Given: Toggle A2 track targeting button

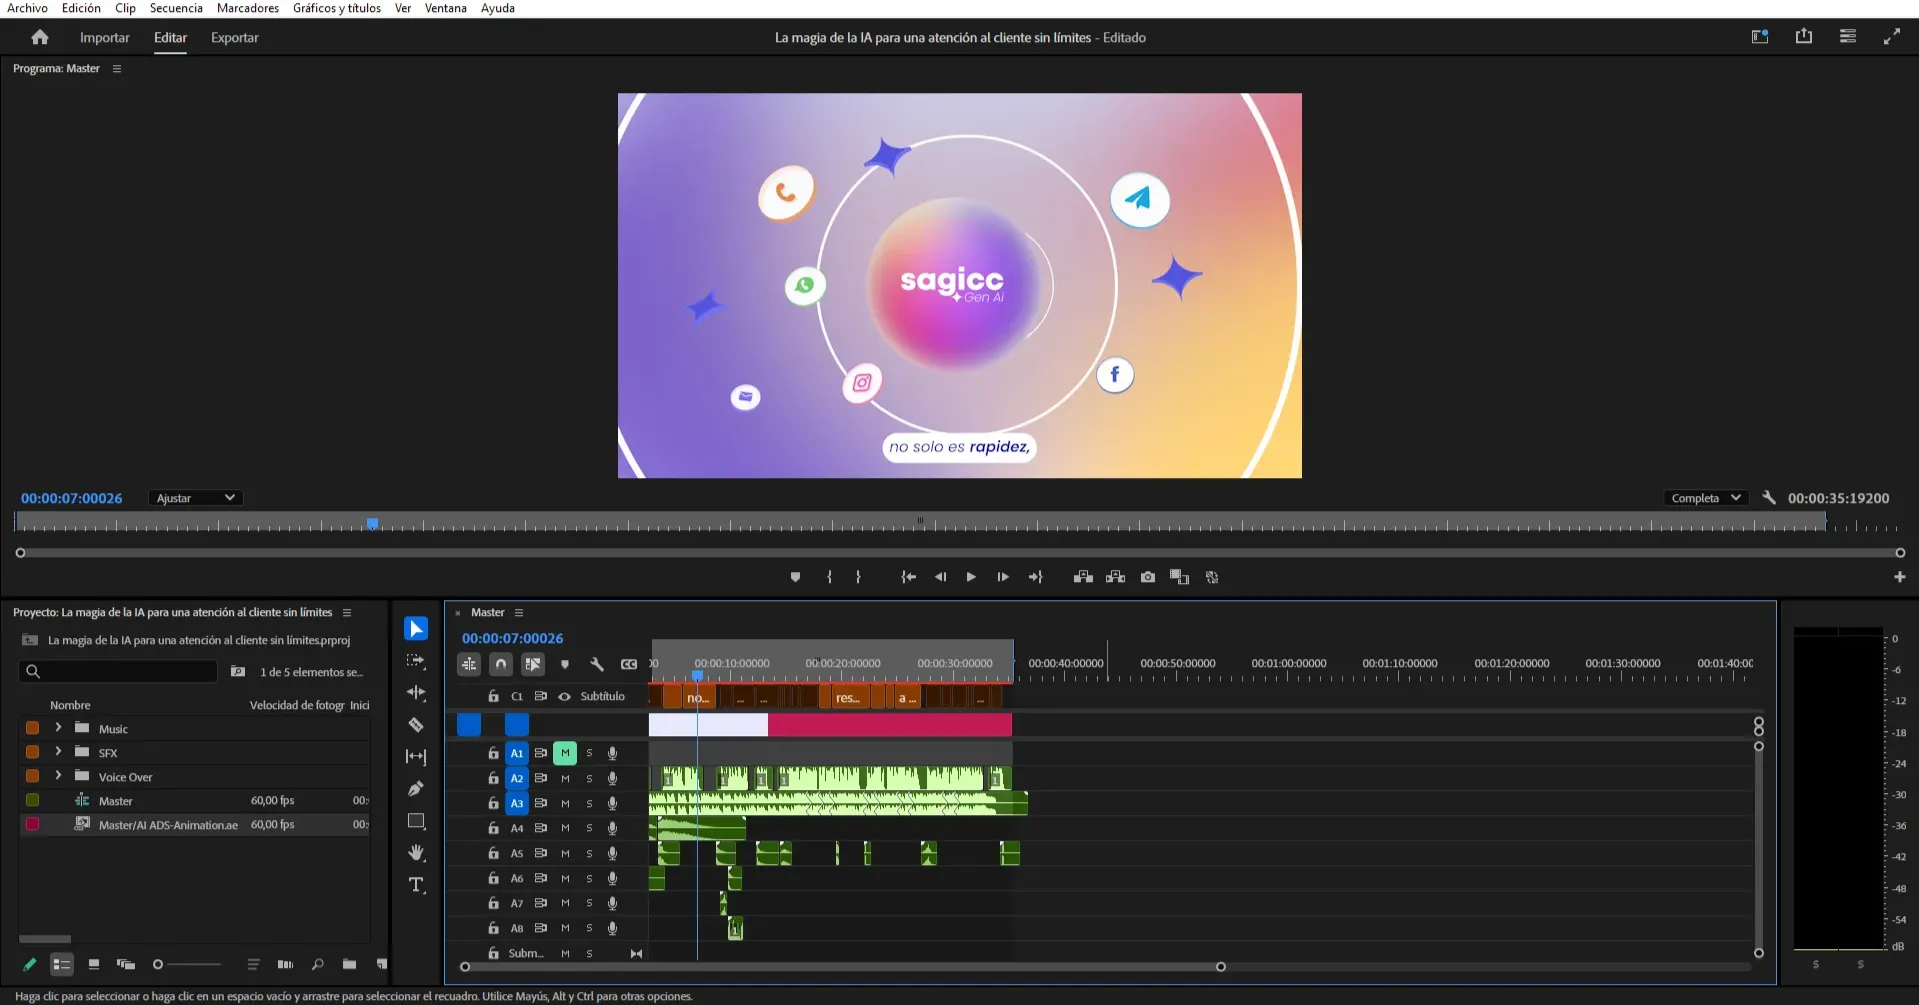Looking at the screenshot, I should pyautogui.click(x=517, y=778).
